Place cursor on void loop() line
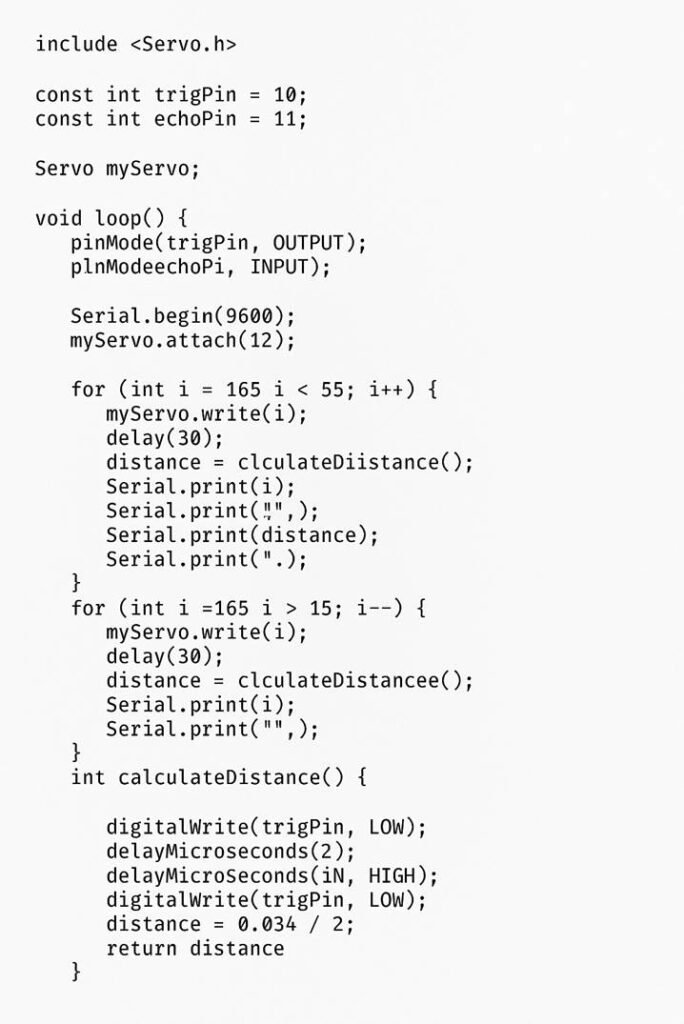Image resolution: width=684 pixels, height=1024 pixels. click(x=111, y=219)
